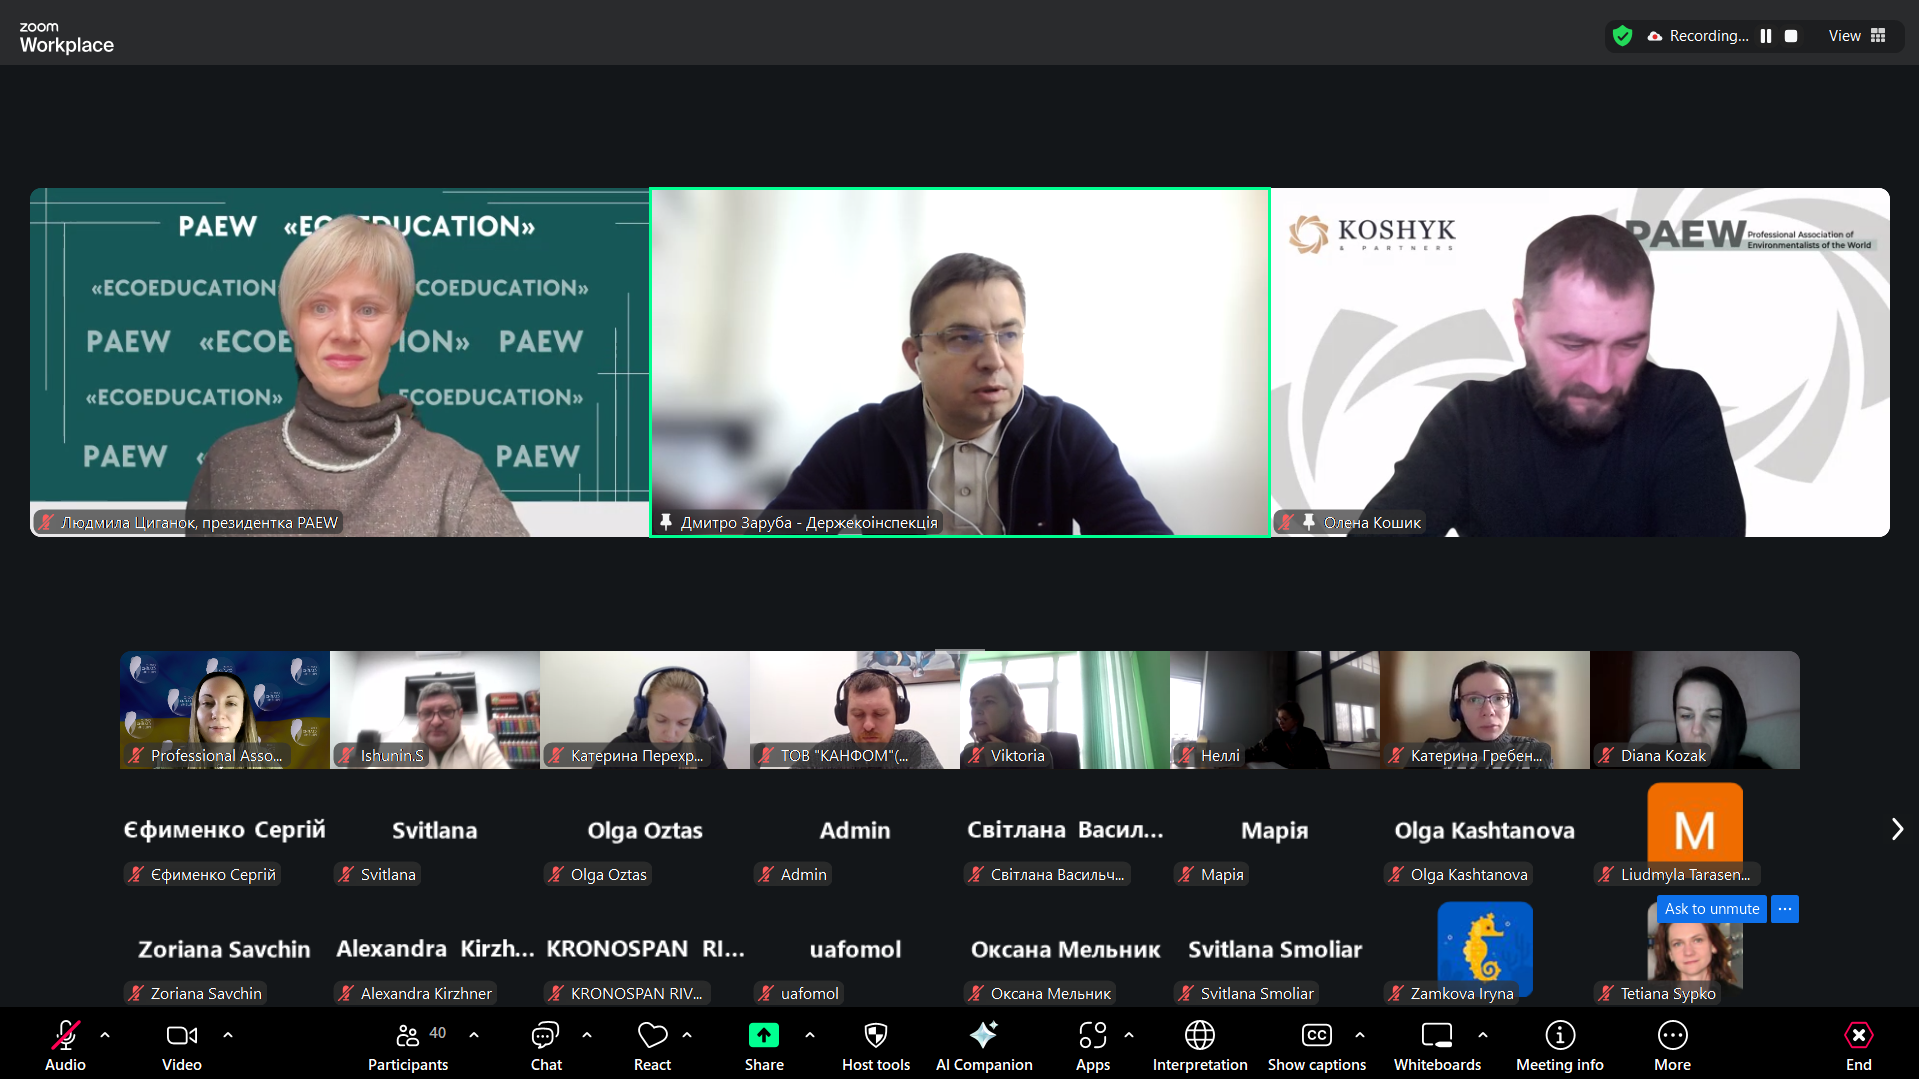This screenshot has width=1919, height=1079.
Task: Click Ask to unmute button
Action: coord(1711,909)
